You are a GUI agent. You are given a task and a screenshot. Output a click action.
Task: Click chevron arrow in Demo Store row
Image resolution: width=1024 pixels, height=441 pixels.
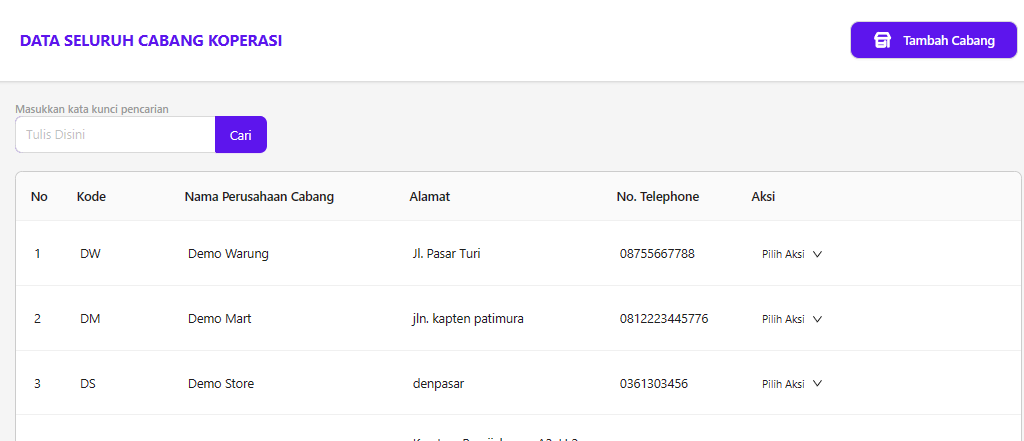817,384
